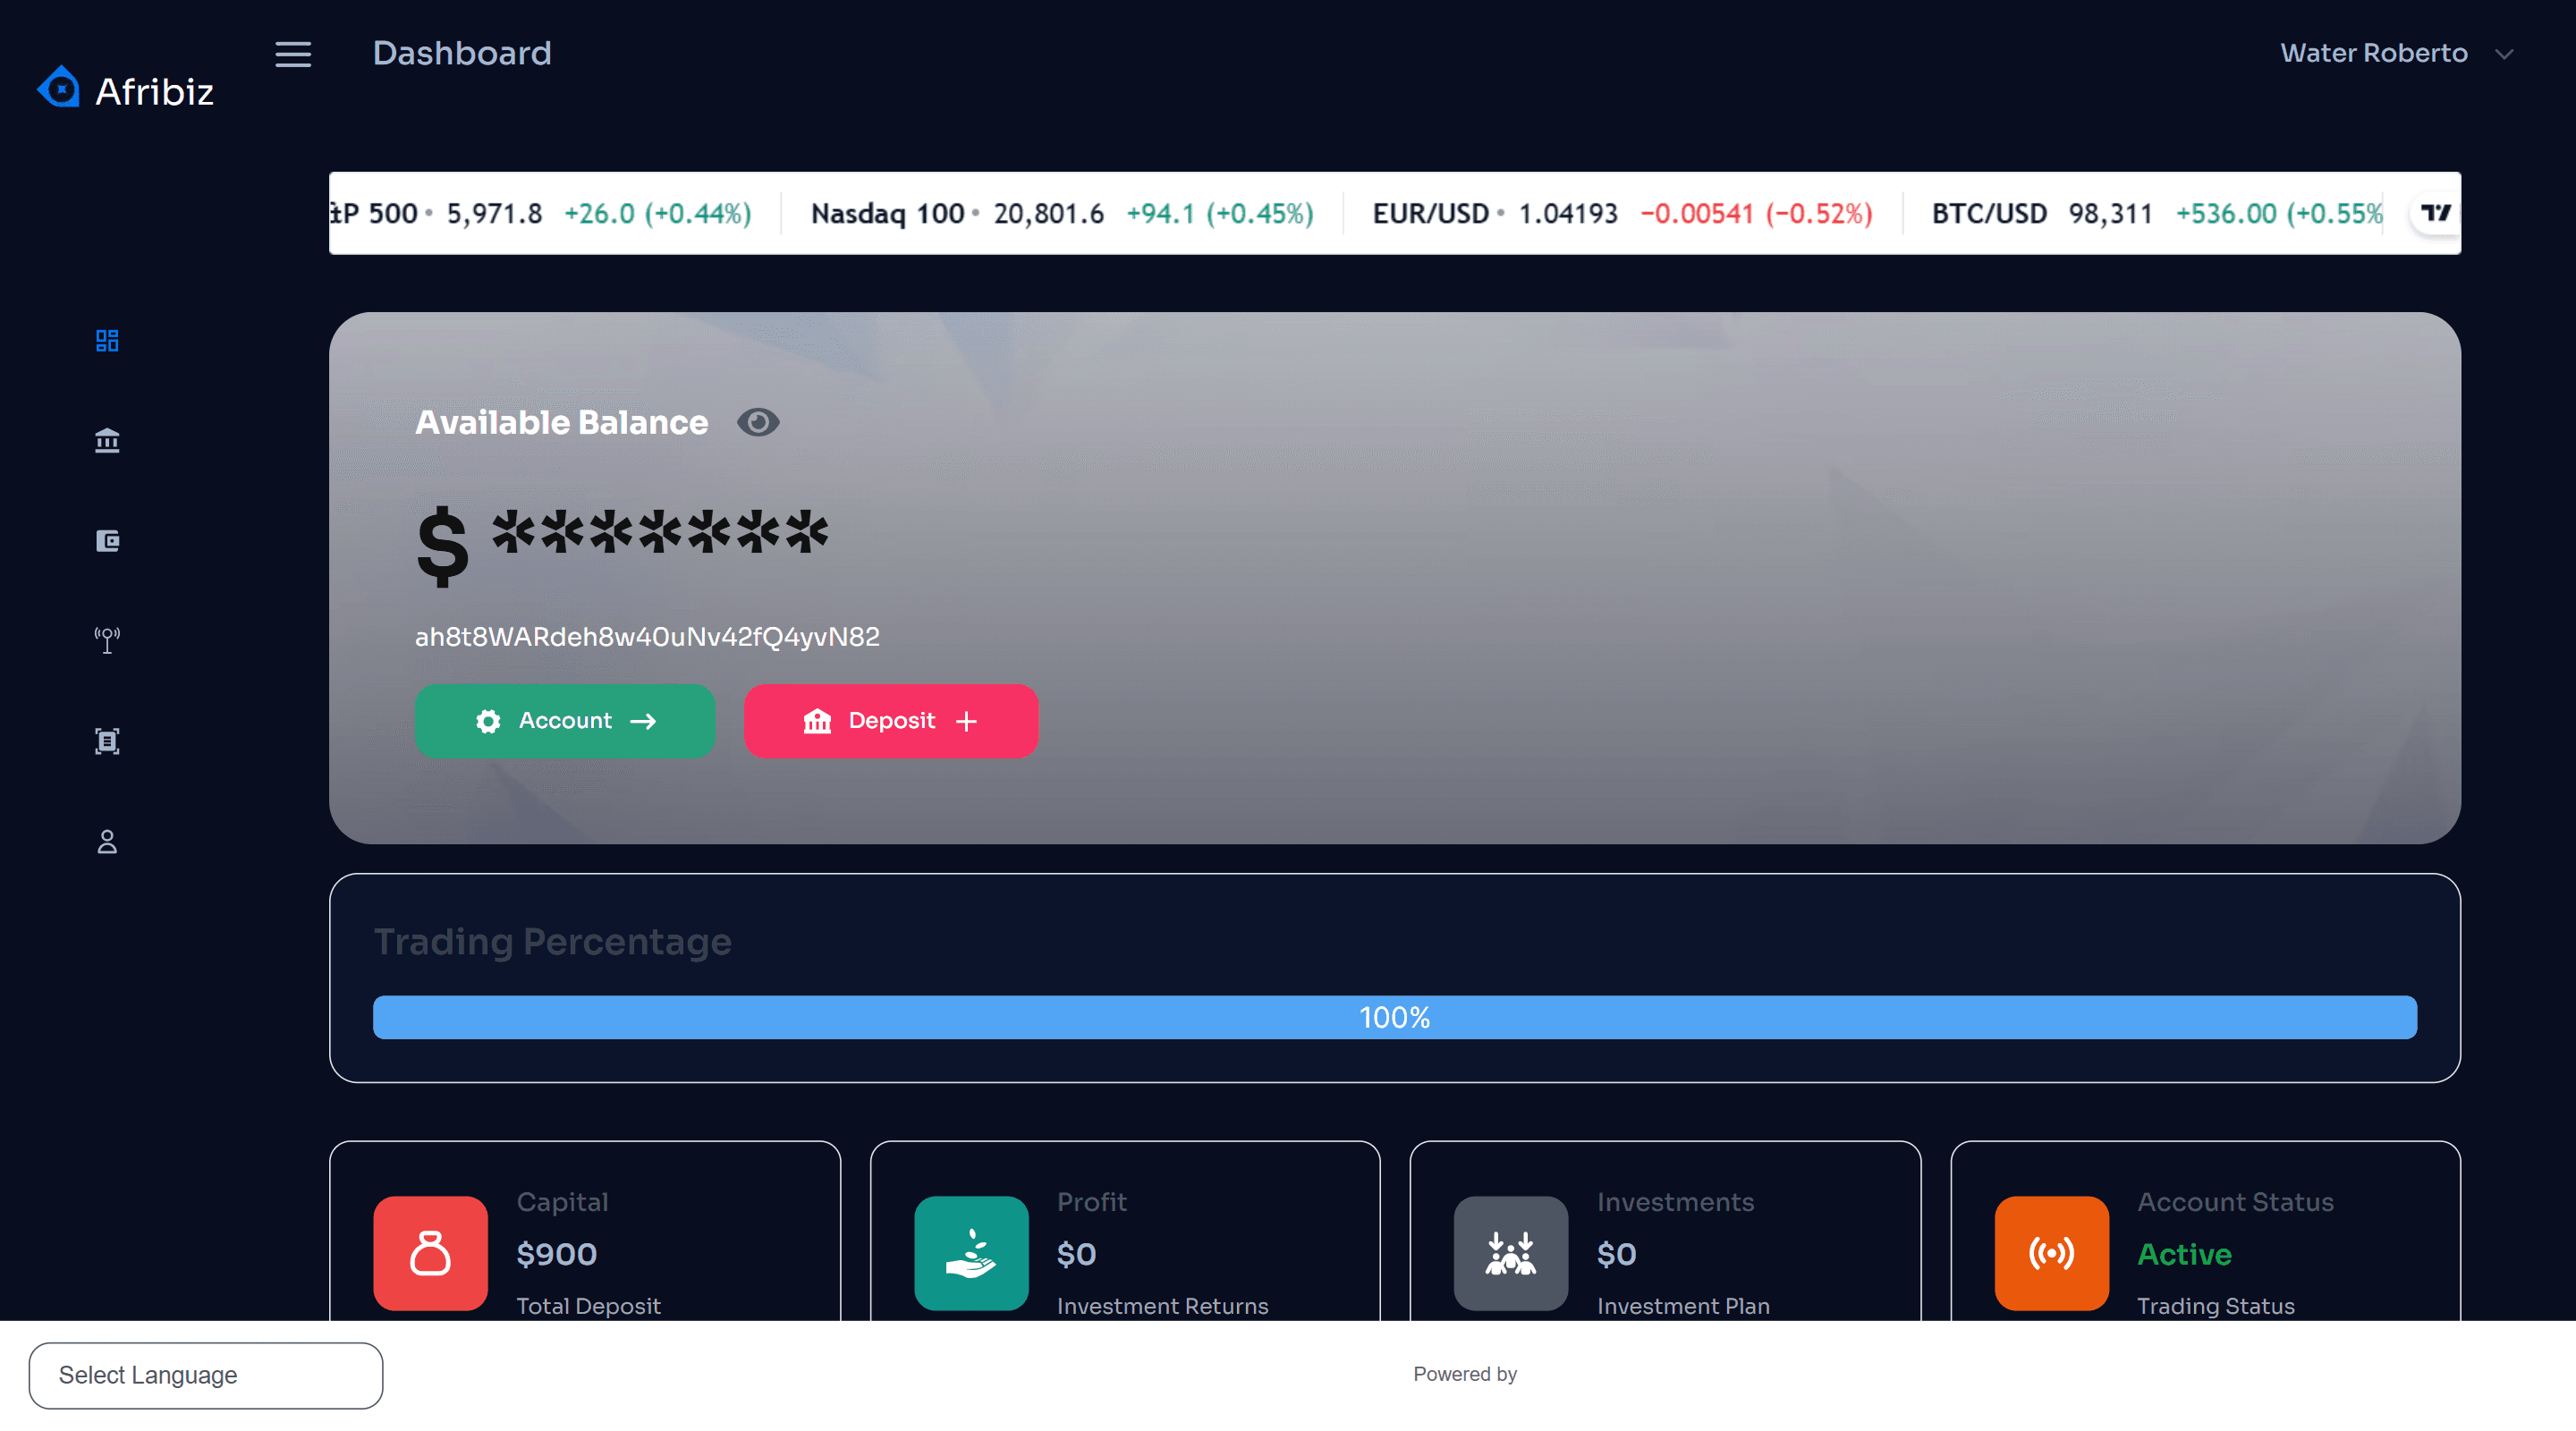Image resolution: width=2576 pixels, height=1431 pixels.
Task: Click the signal/trading antenna sidebar icon
Action: tap(106, 640)
